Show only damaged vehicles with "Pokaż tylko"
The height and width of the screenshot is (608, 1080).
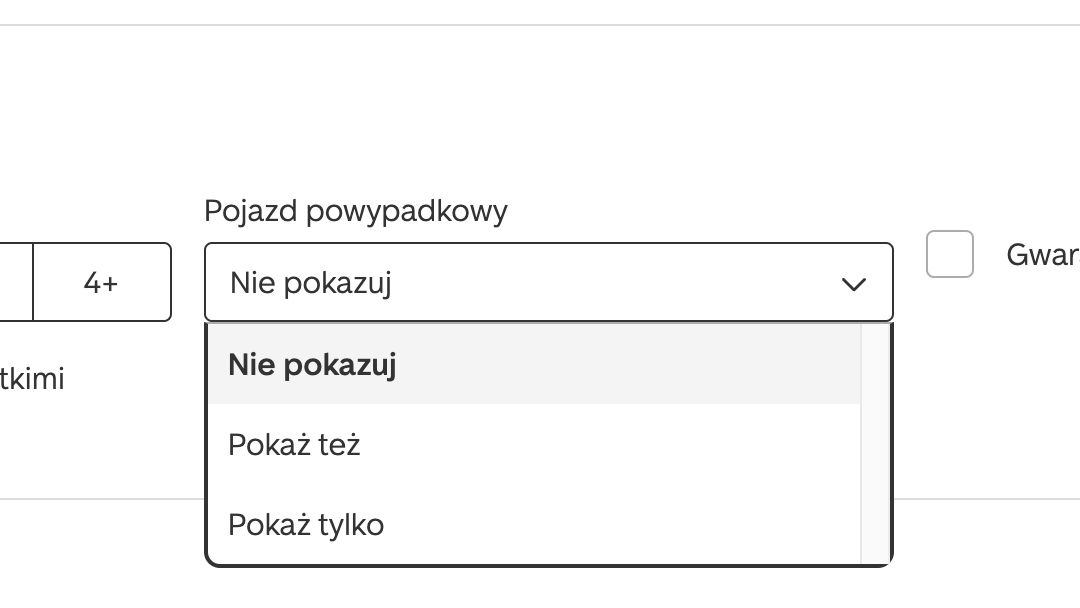pyautogui.click(x=306, y=525)
